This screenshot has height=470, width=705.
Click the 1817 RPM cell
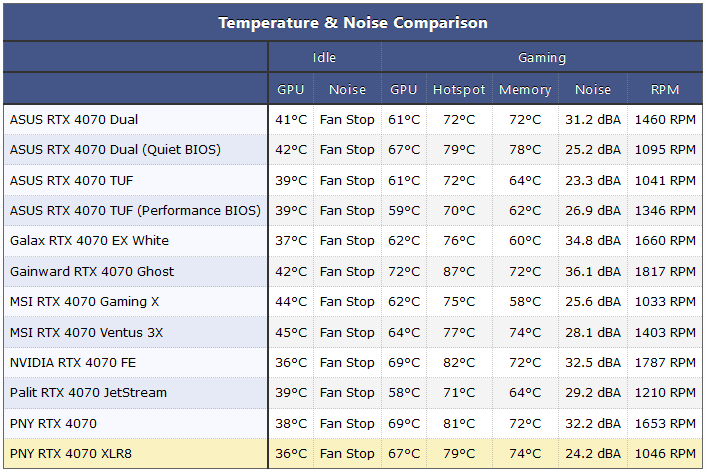tap(665, 271)
